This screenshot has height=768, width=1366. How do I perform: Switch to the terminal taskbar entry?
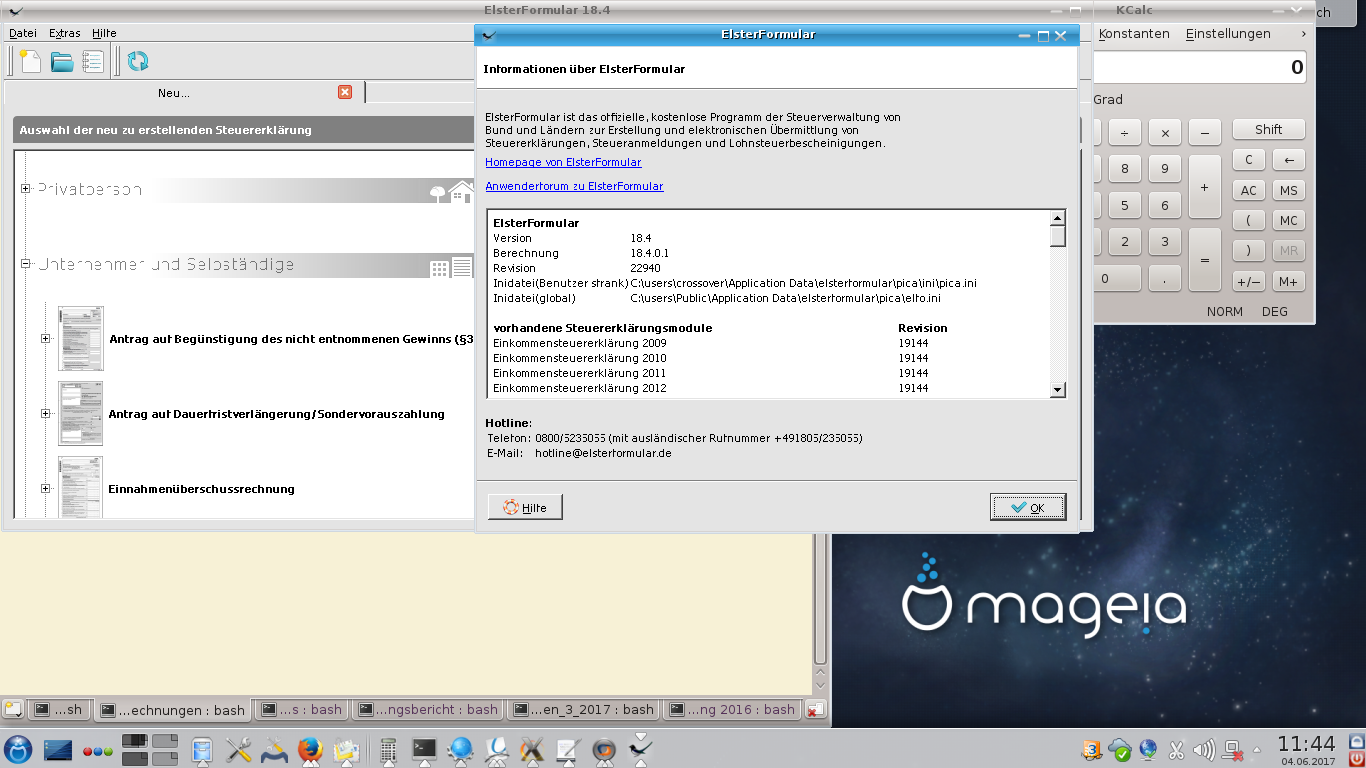coord(425,748)
